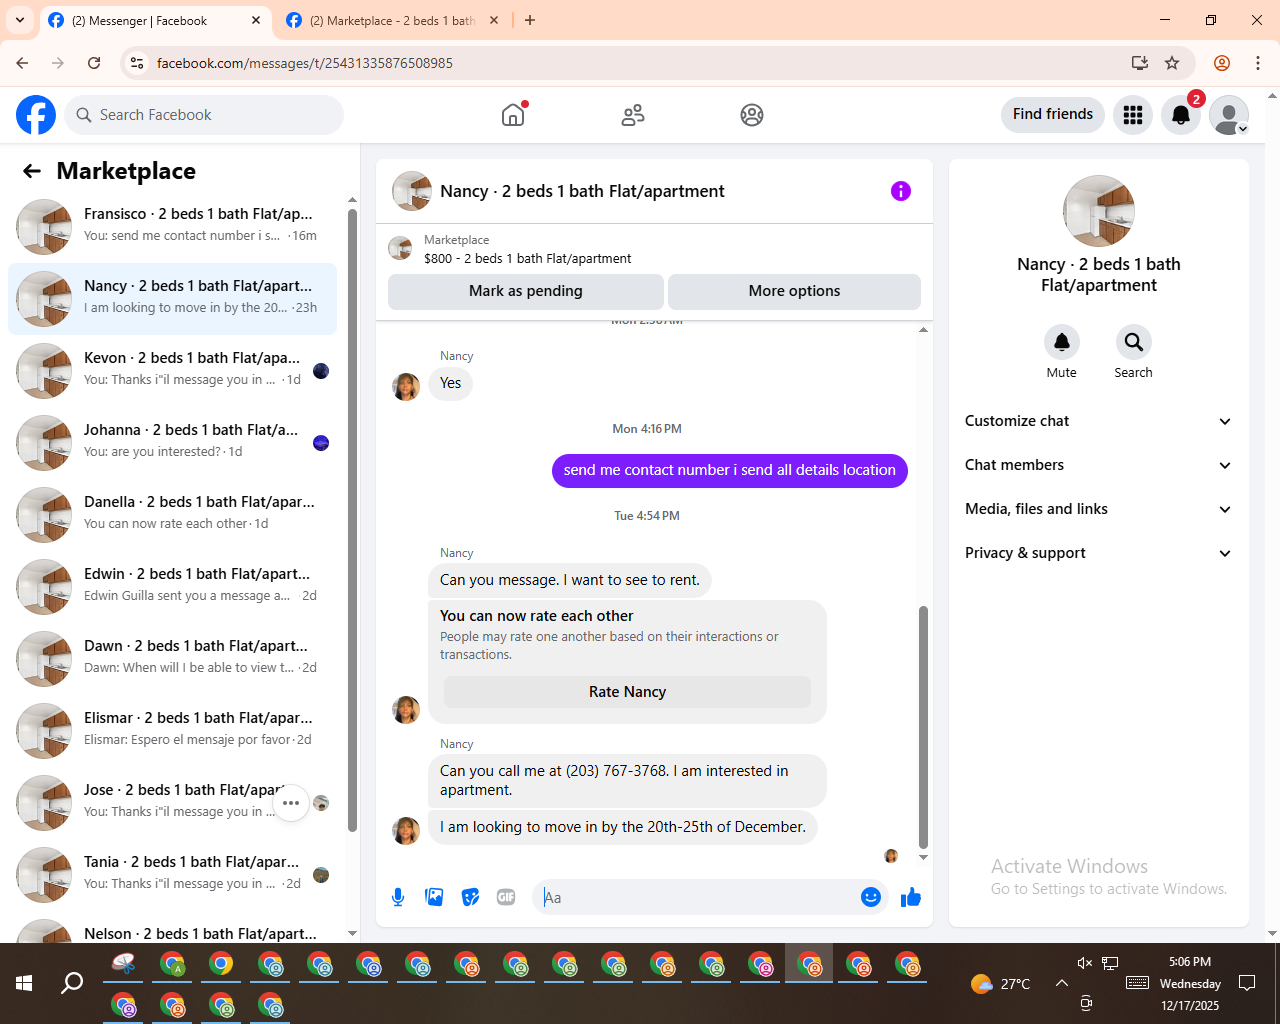
Task: Open the Danella conversation
Action: (172, 515)
